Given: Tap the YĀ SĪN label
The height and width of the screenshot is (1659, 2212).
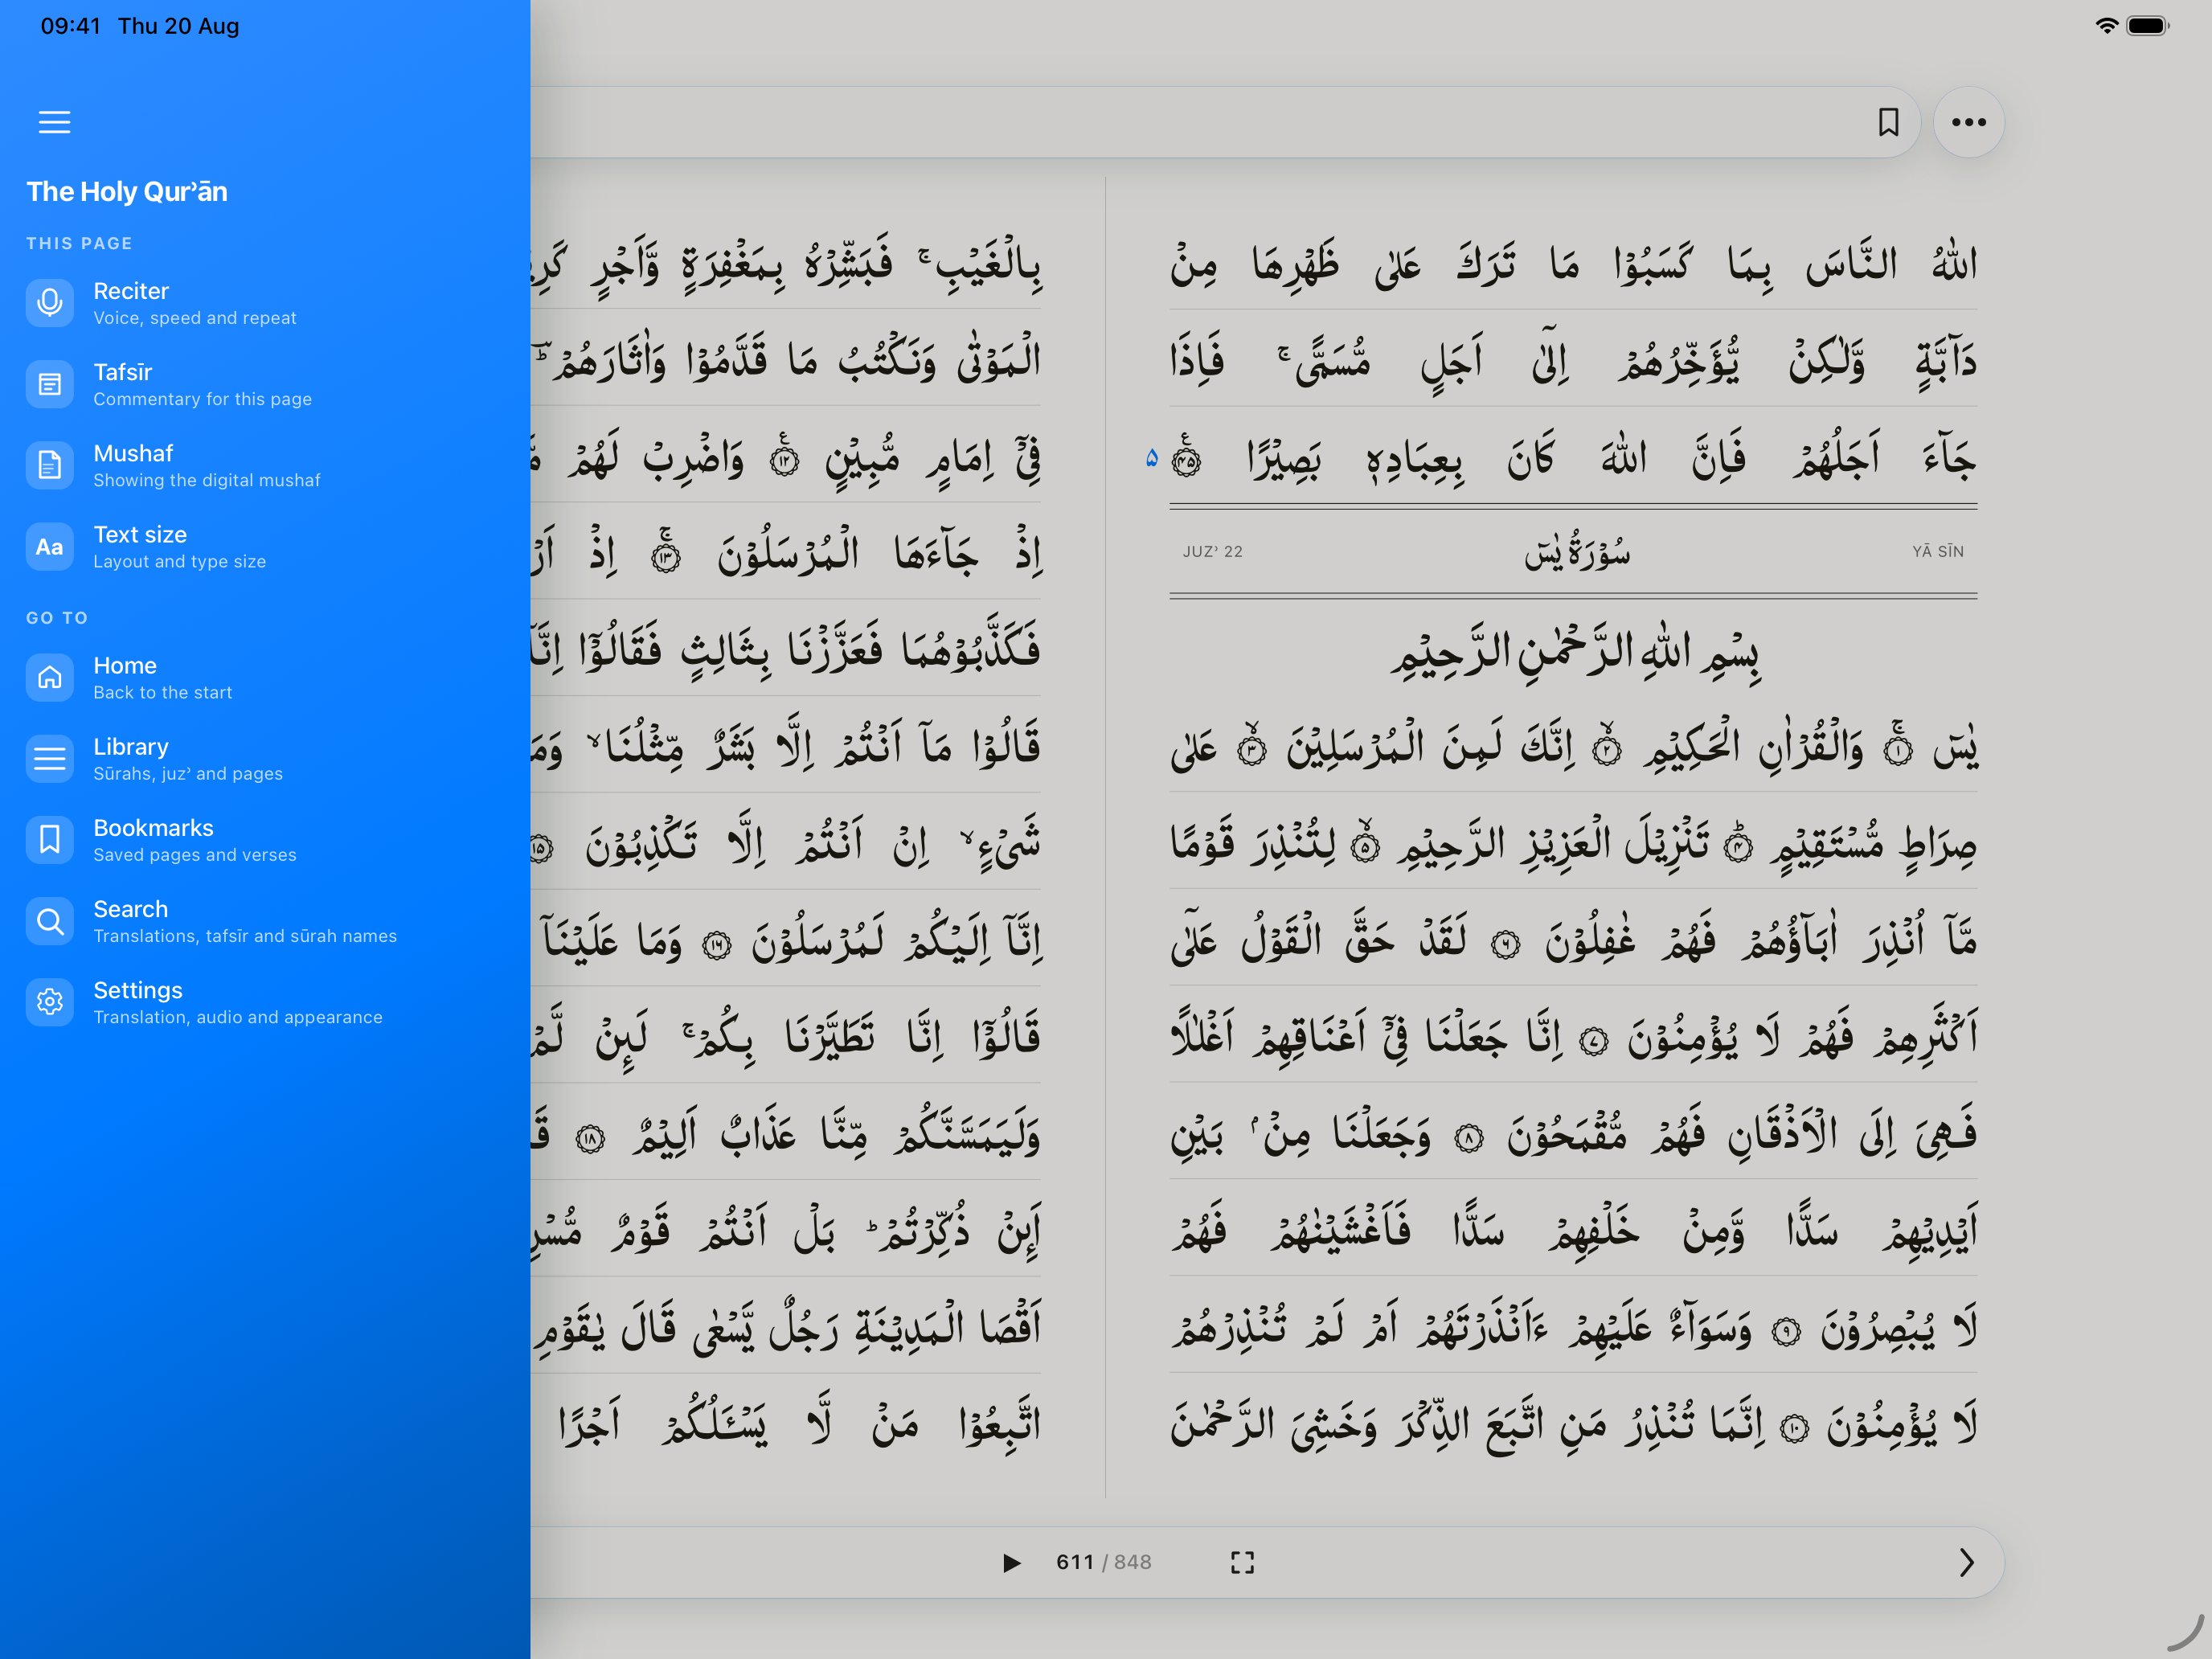Looking at the screenshot, I should 1938,552.
